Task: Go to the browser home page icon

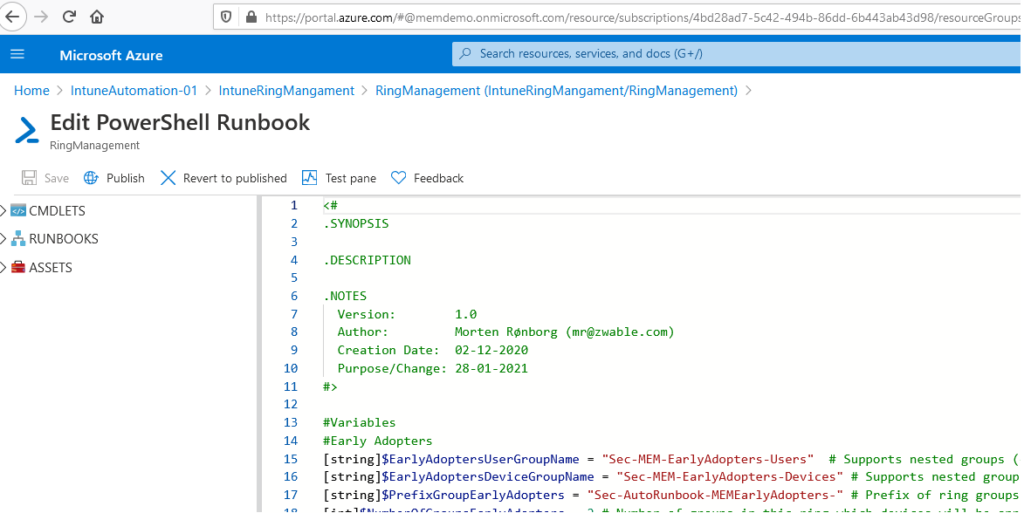Action: (x=97, y=17)
